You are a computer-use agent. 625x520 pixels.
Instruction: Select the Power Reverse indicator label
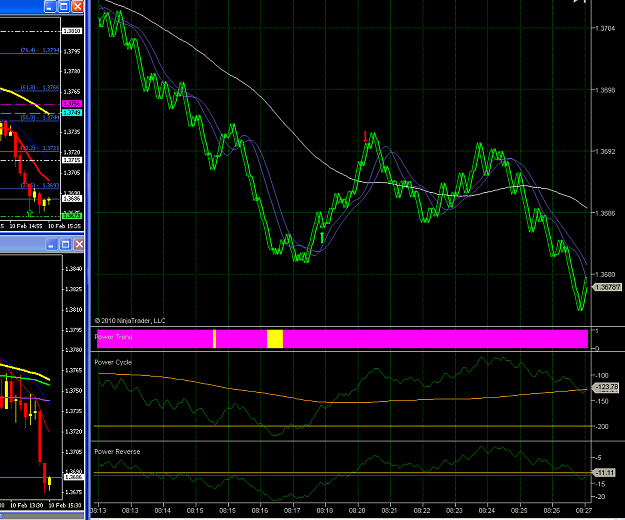click(x=117, y=451)
